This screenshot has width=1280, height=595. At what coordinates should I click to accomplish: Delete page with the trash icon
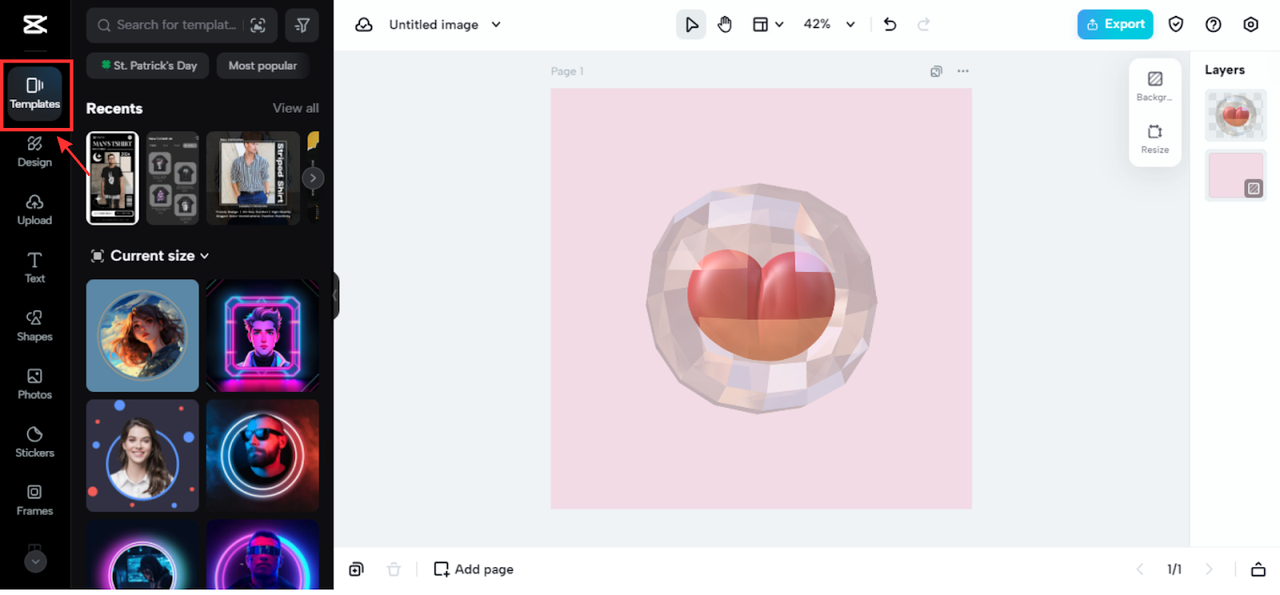(394, 569)
